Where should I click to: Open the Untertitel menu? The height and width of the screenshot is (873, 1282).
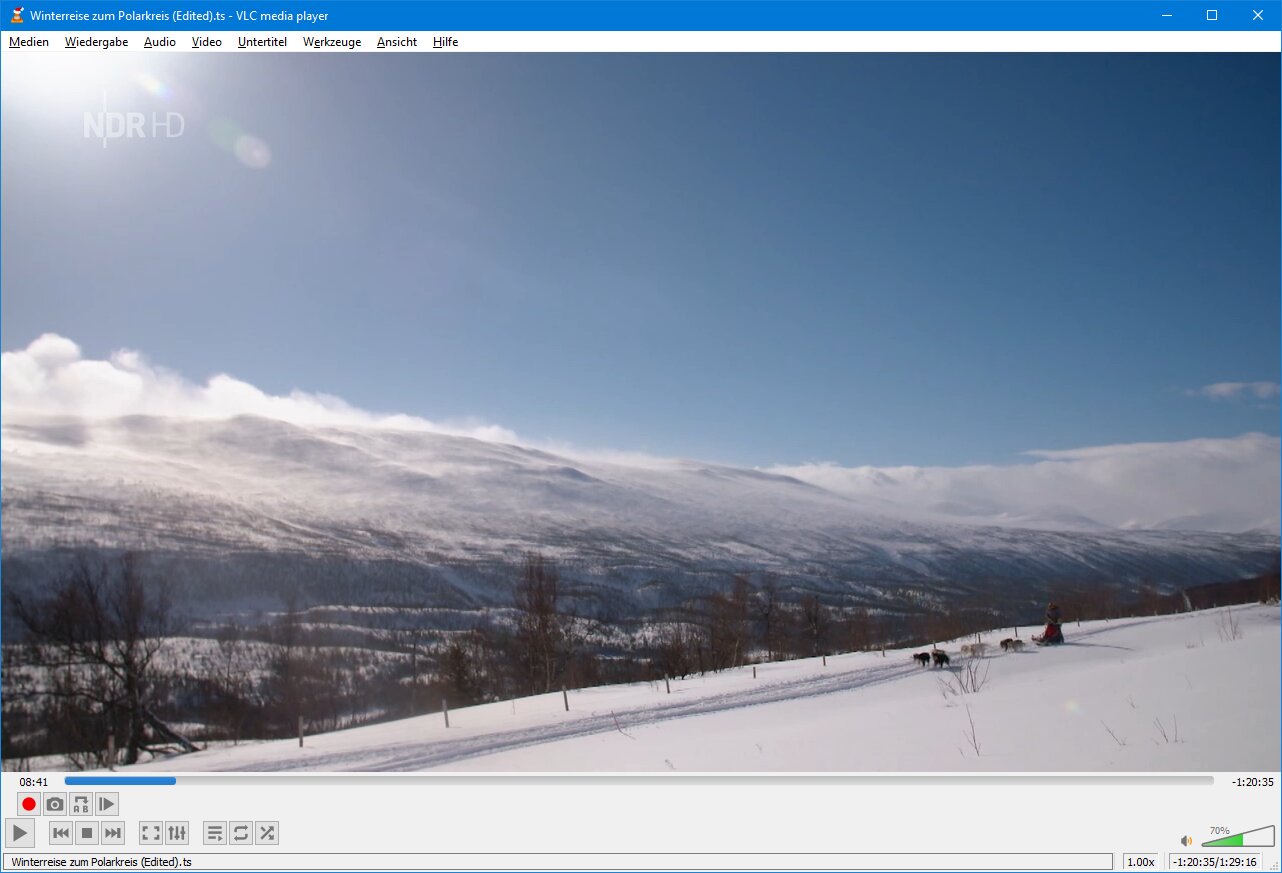262,42
